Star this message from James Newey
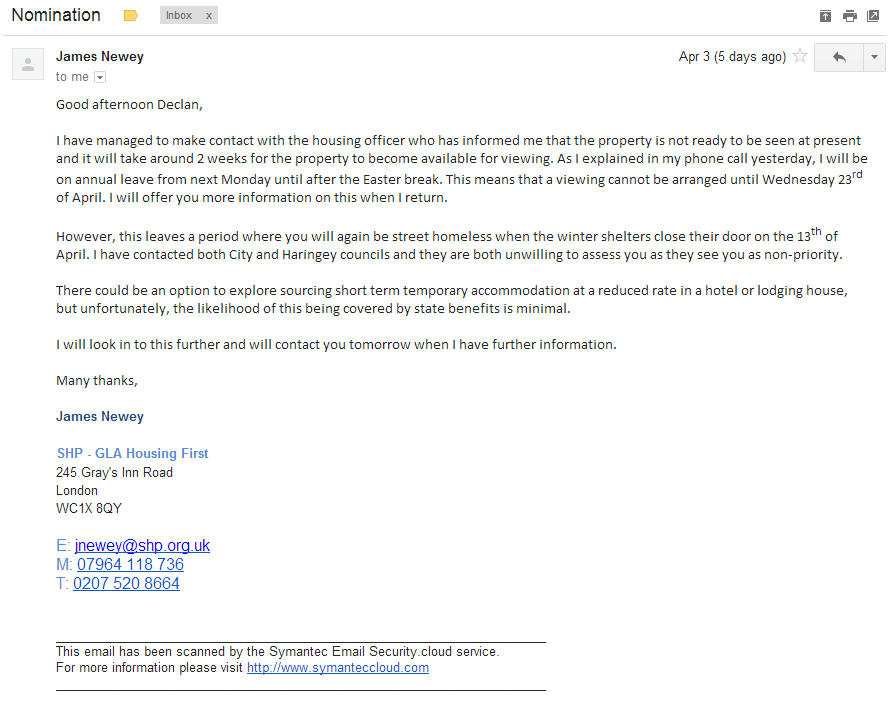The width and height of the screenshot is (891, 703). coord(800,56)
